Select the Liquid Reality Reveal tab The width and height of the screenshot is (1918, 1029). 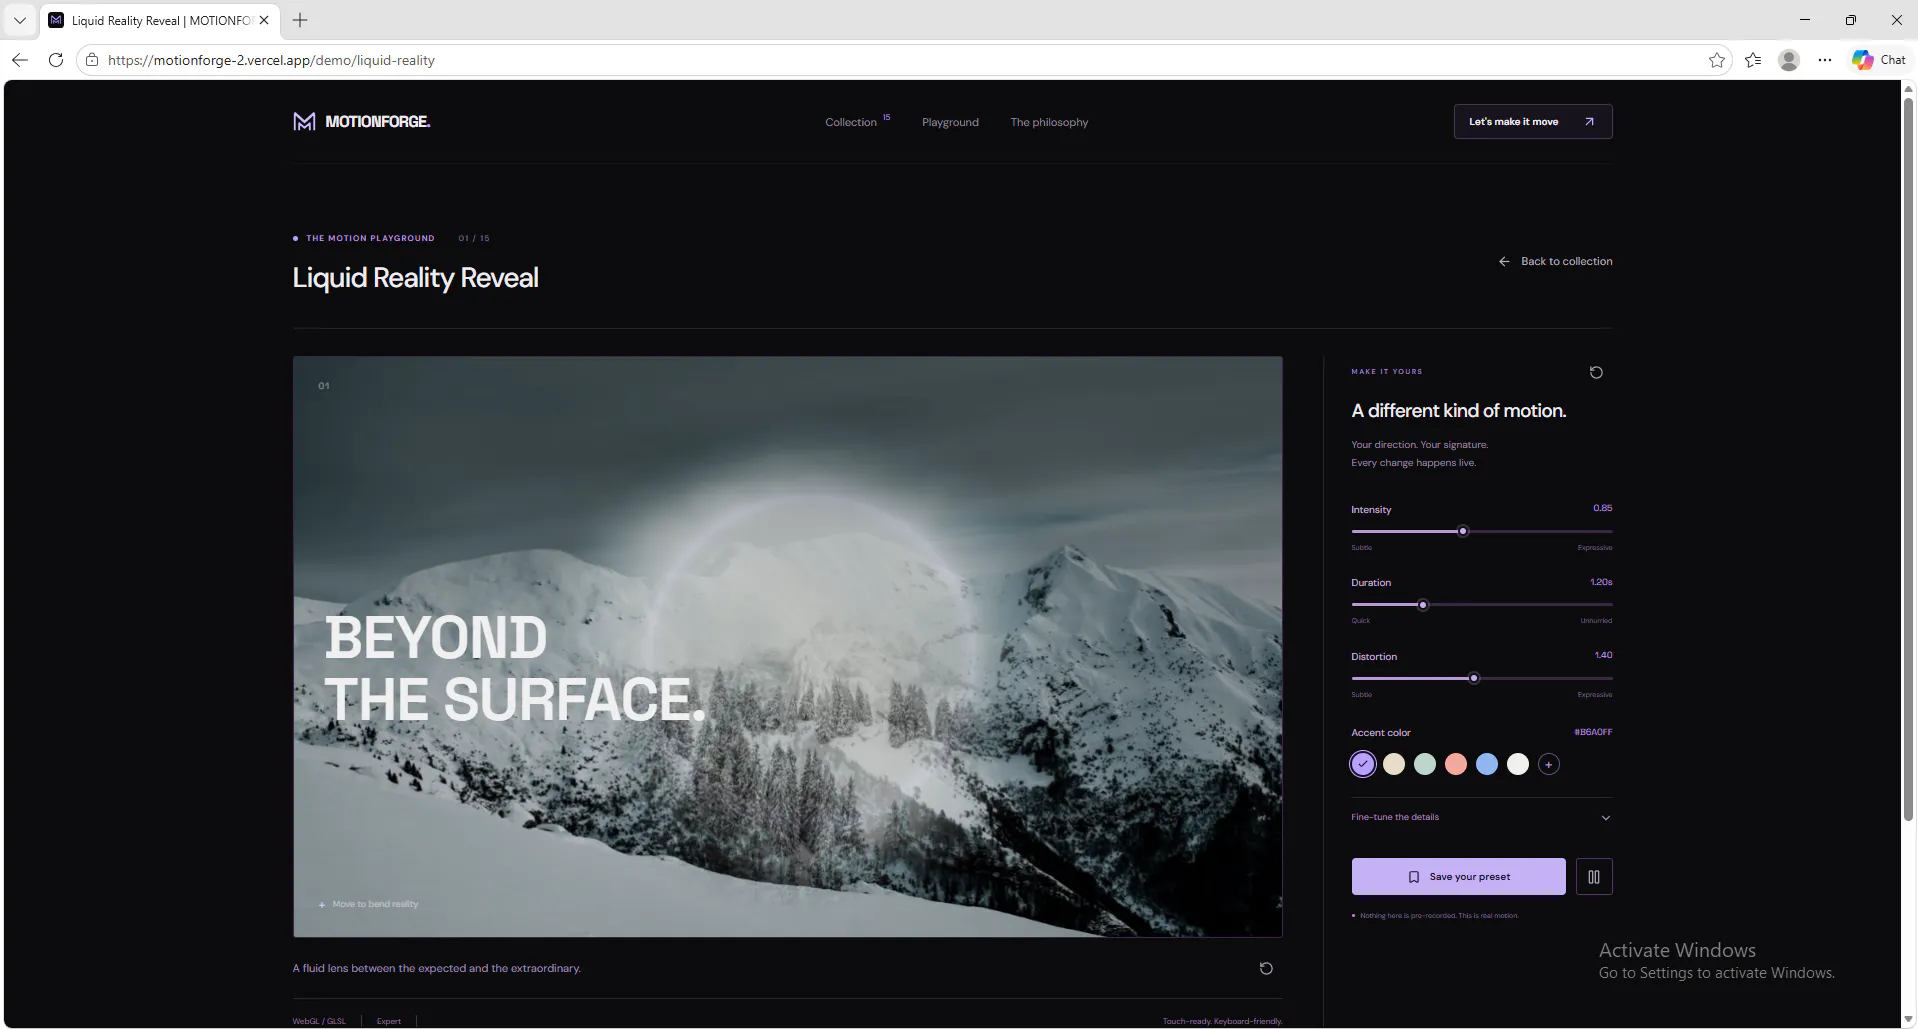[161, 20]
